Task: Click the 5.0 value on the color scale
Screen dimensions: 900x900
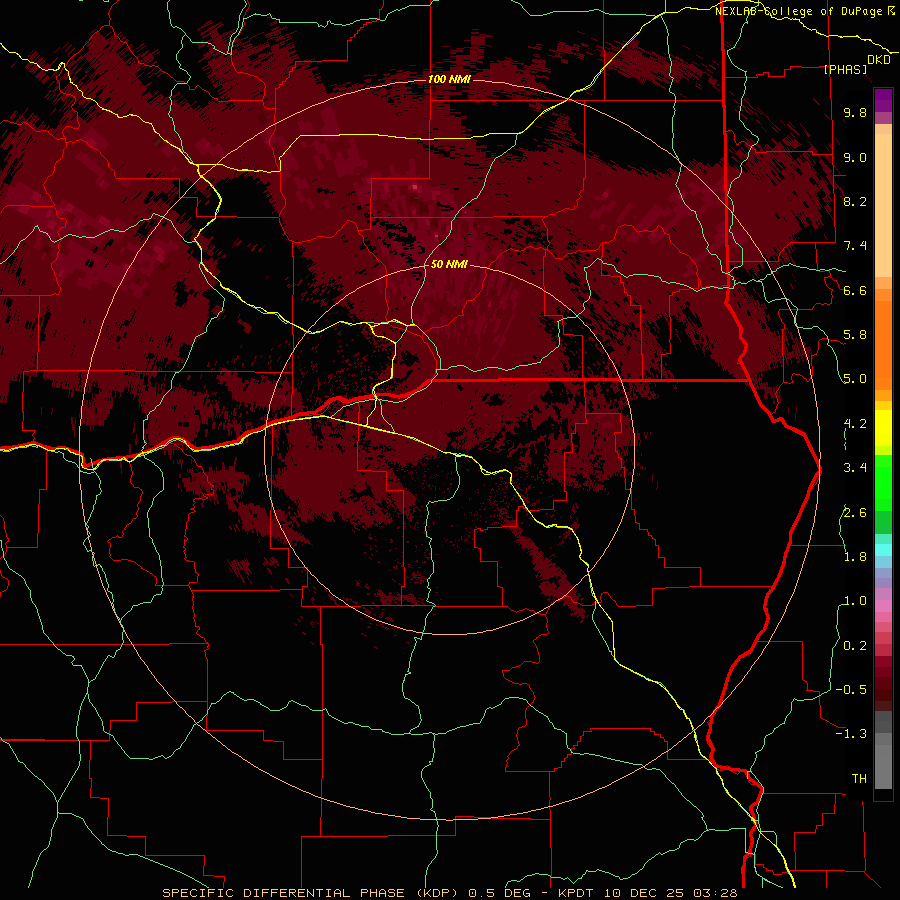Action: click(855, 379)
